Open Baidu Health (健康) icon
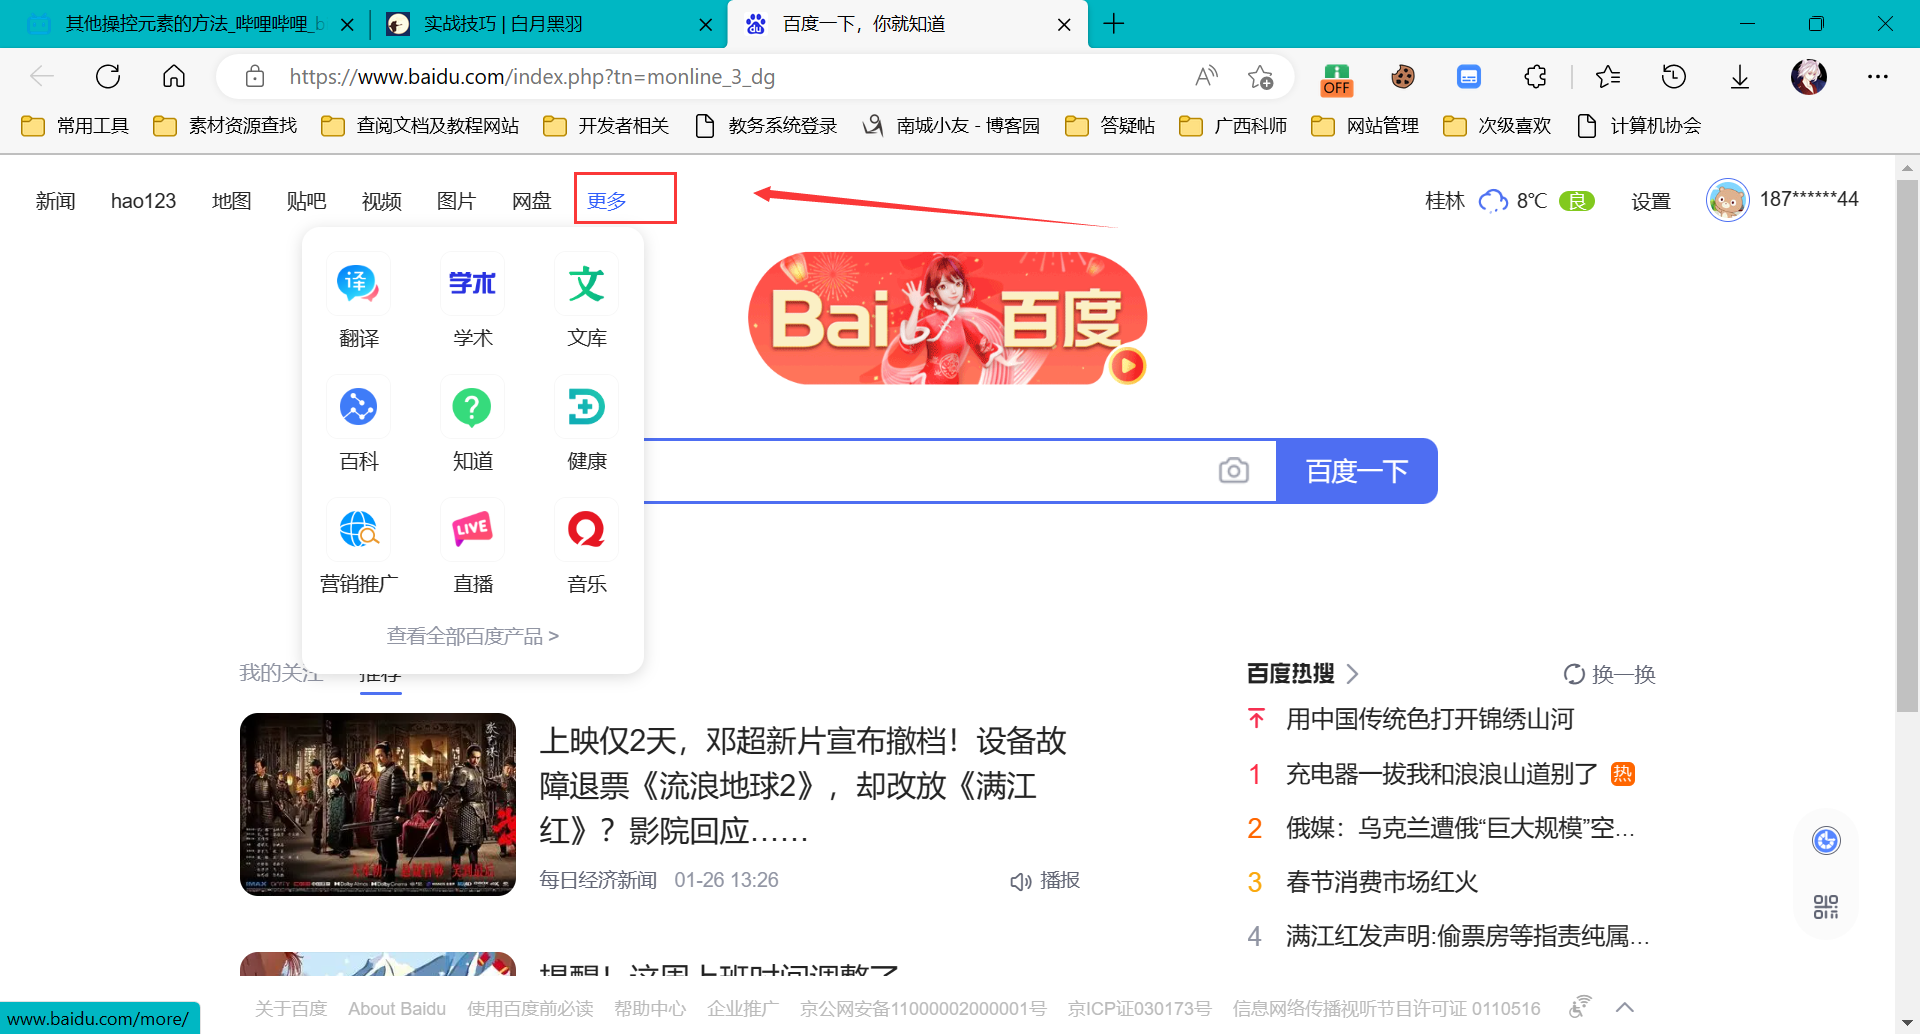This screenshot has width=1920, height=1034. (586, 407)
